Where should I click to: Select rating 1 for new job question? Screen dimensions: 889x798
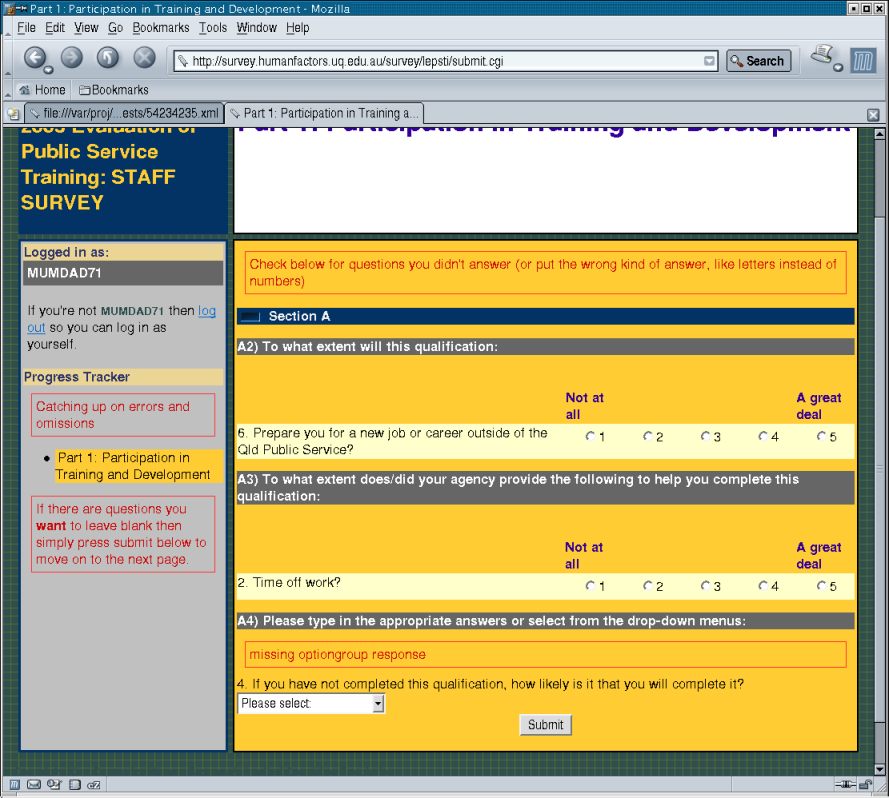[x=590, y=436]
